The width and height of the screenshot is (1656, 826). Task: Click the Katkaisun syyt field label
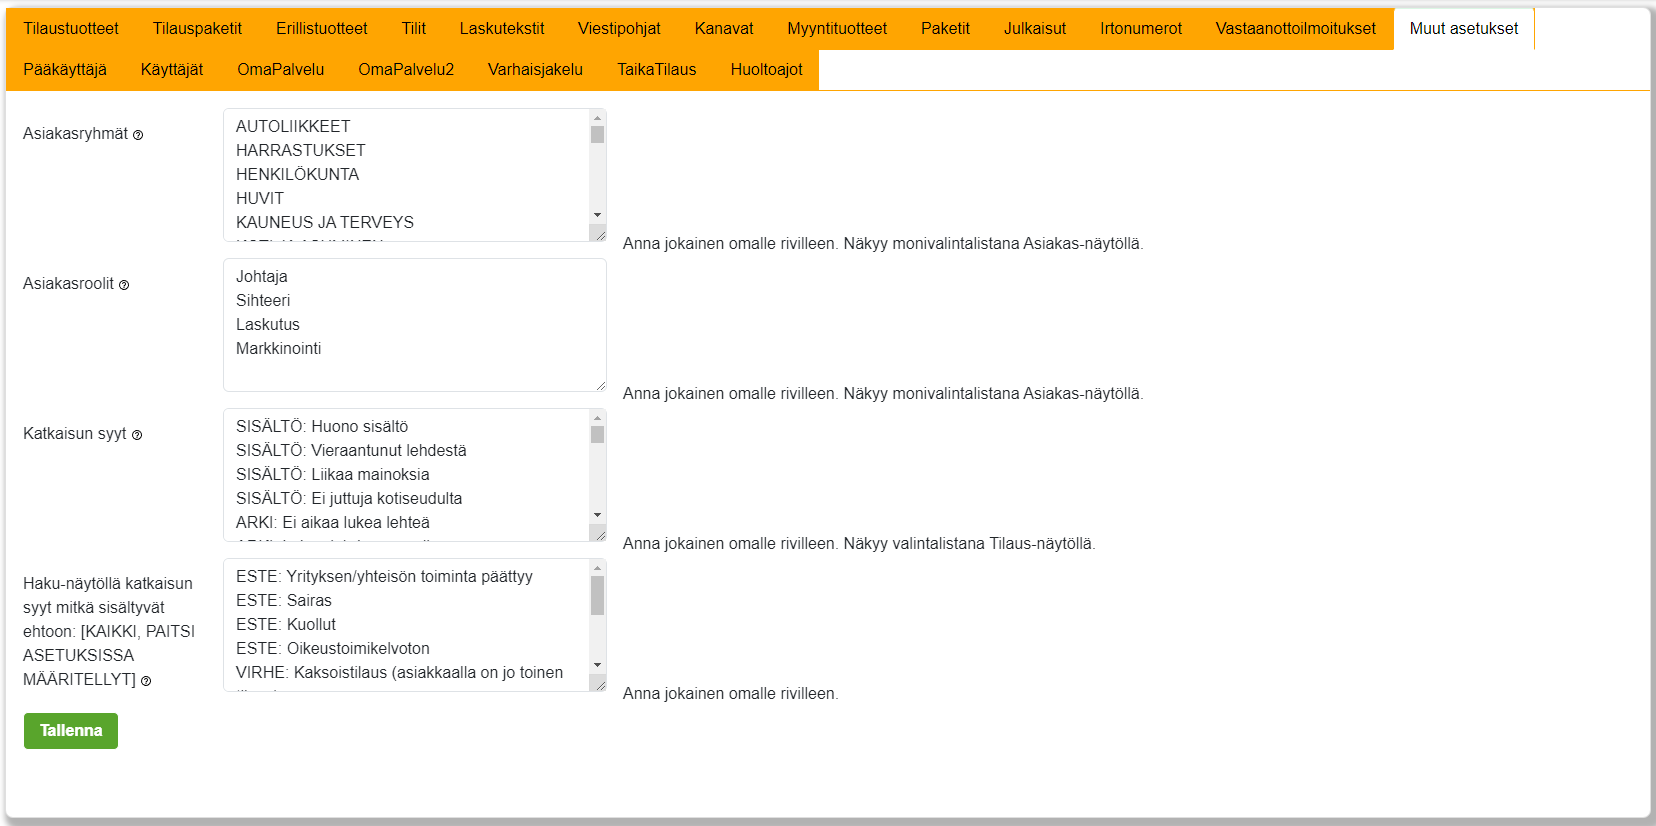75,434
